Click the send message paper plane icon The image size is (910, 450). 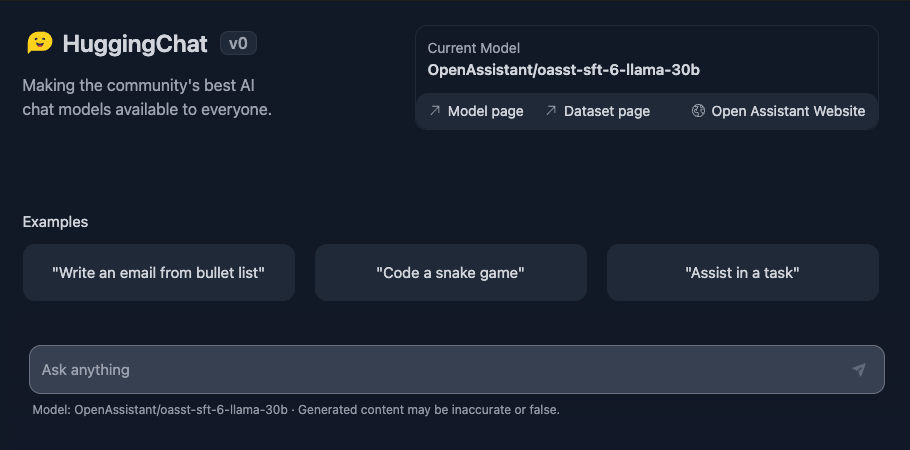click(x=859, y=369)
